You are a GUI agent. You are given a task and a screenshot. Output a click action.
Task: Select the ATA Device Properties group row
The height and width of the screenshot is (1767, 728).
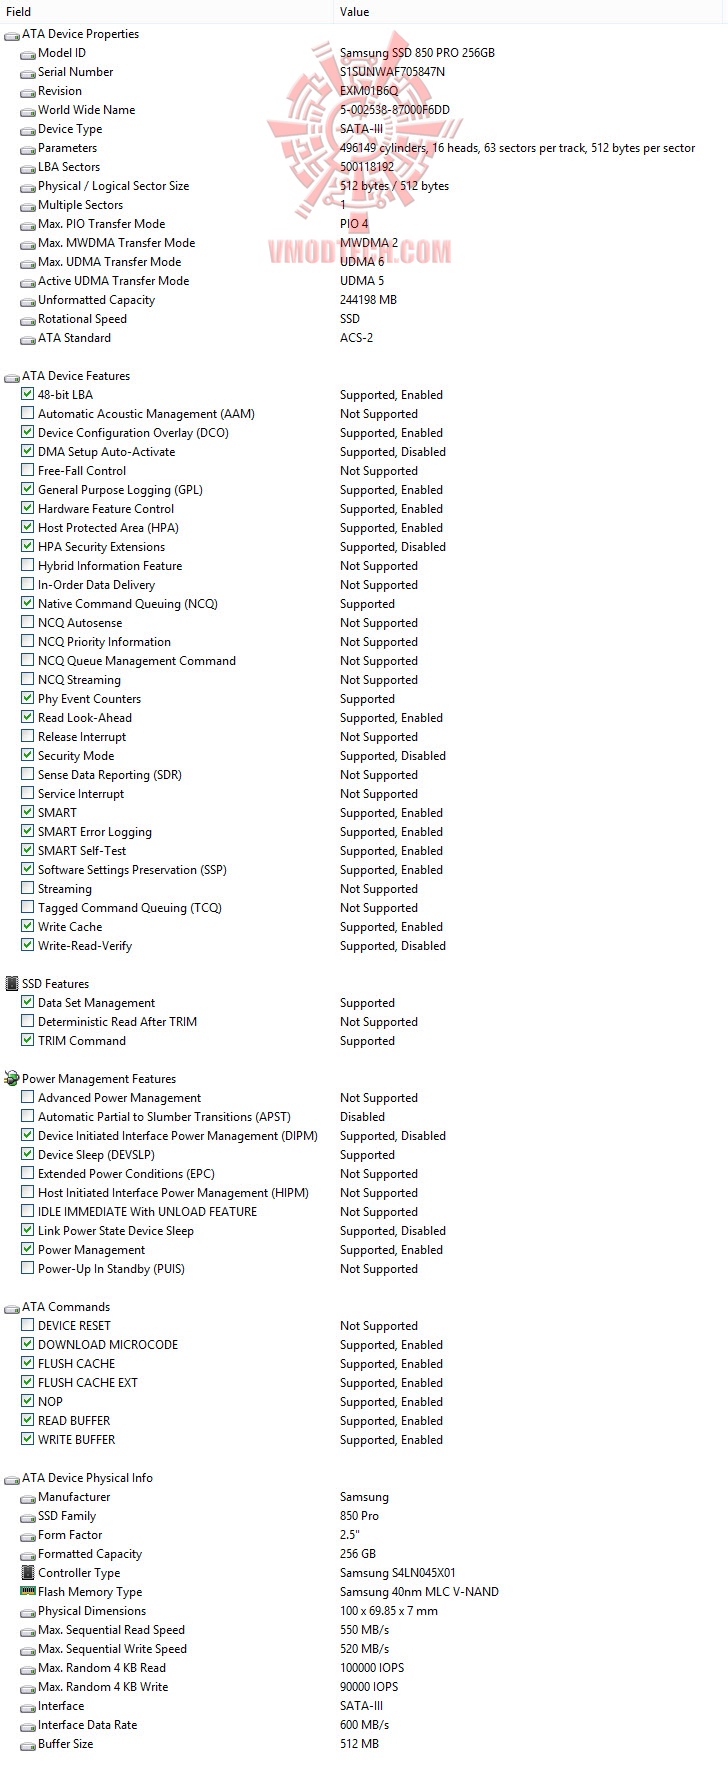coord(364,34)
